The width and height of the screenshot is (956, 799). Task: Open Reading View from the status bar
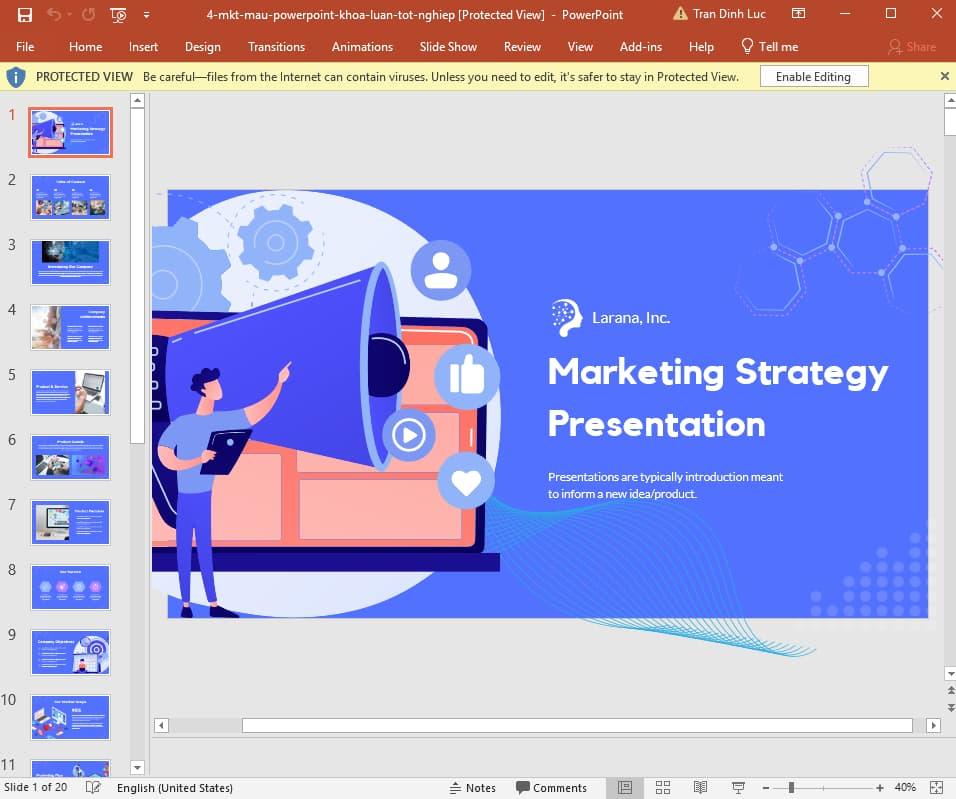point(699,787)
